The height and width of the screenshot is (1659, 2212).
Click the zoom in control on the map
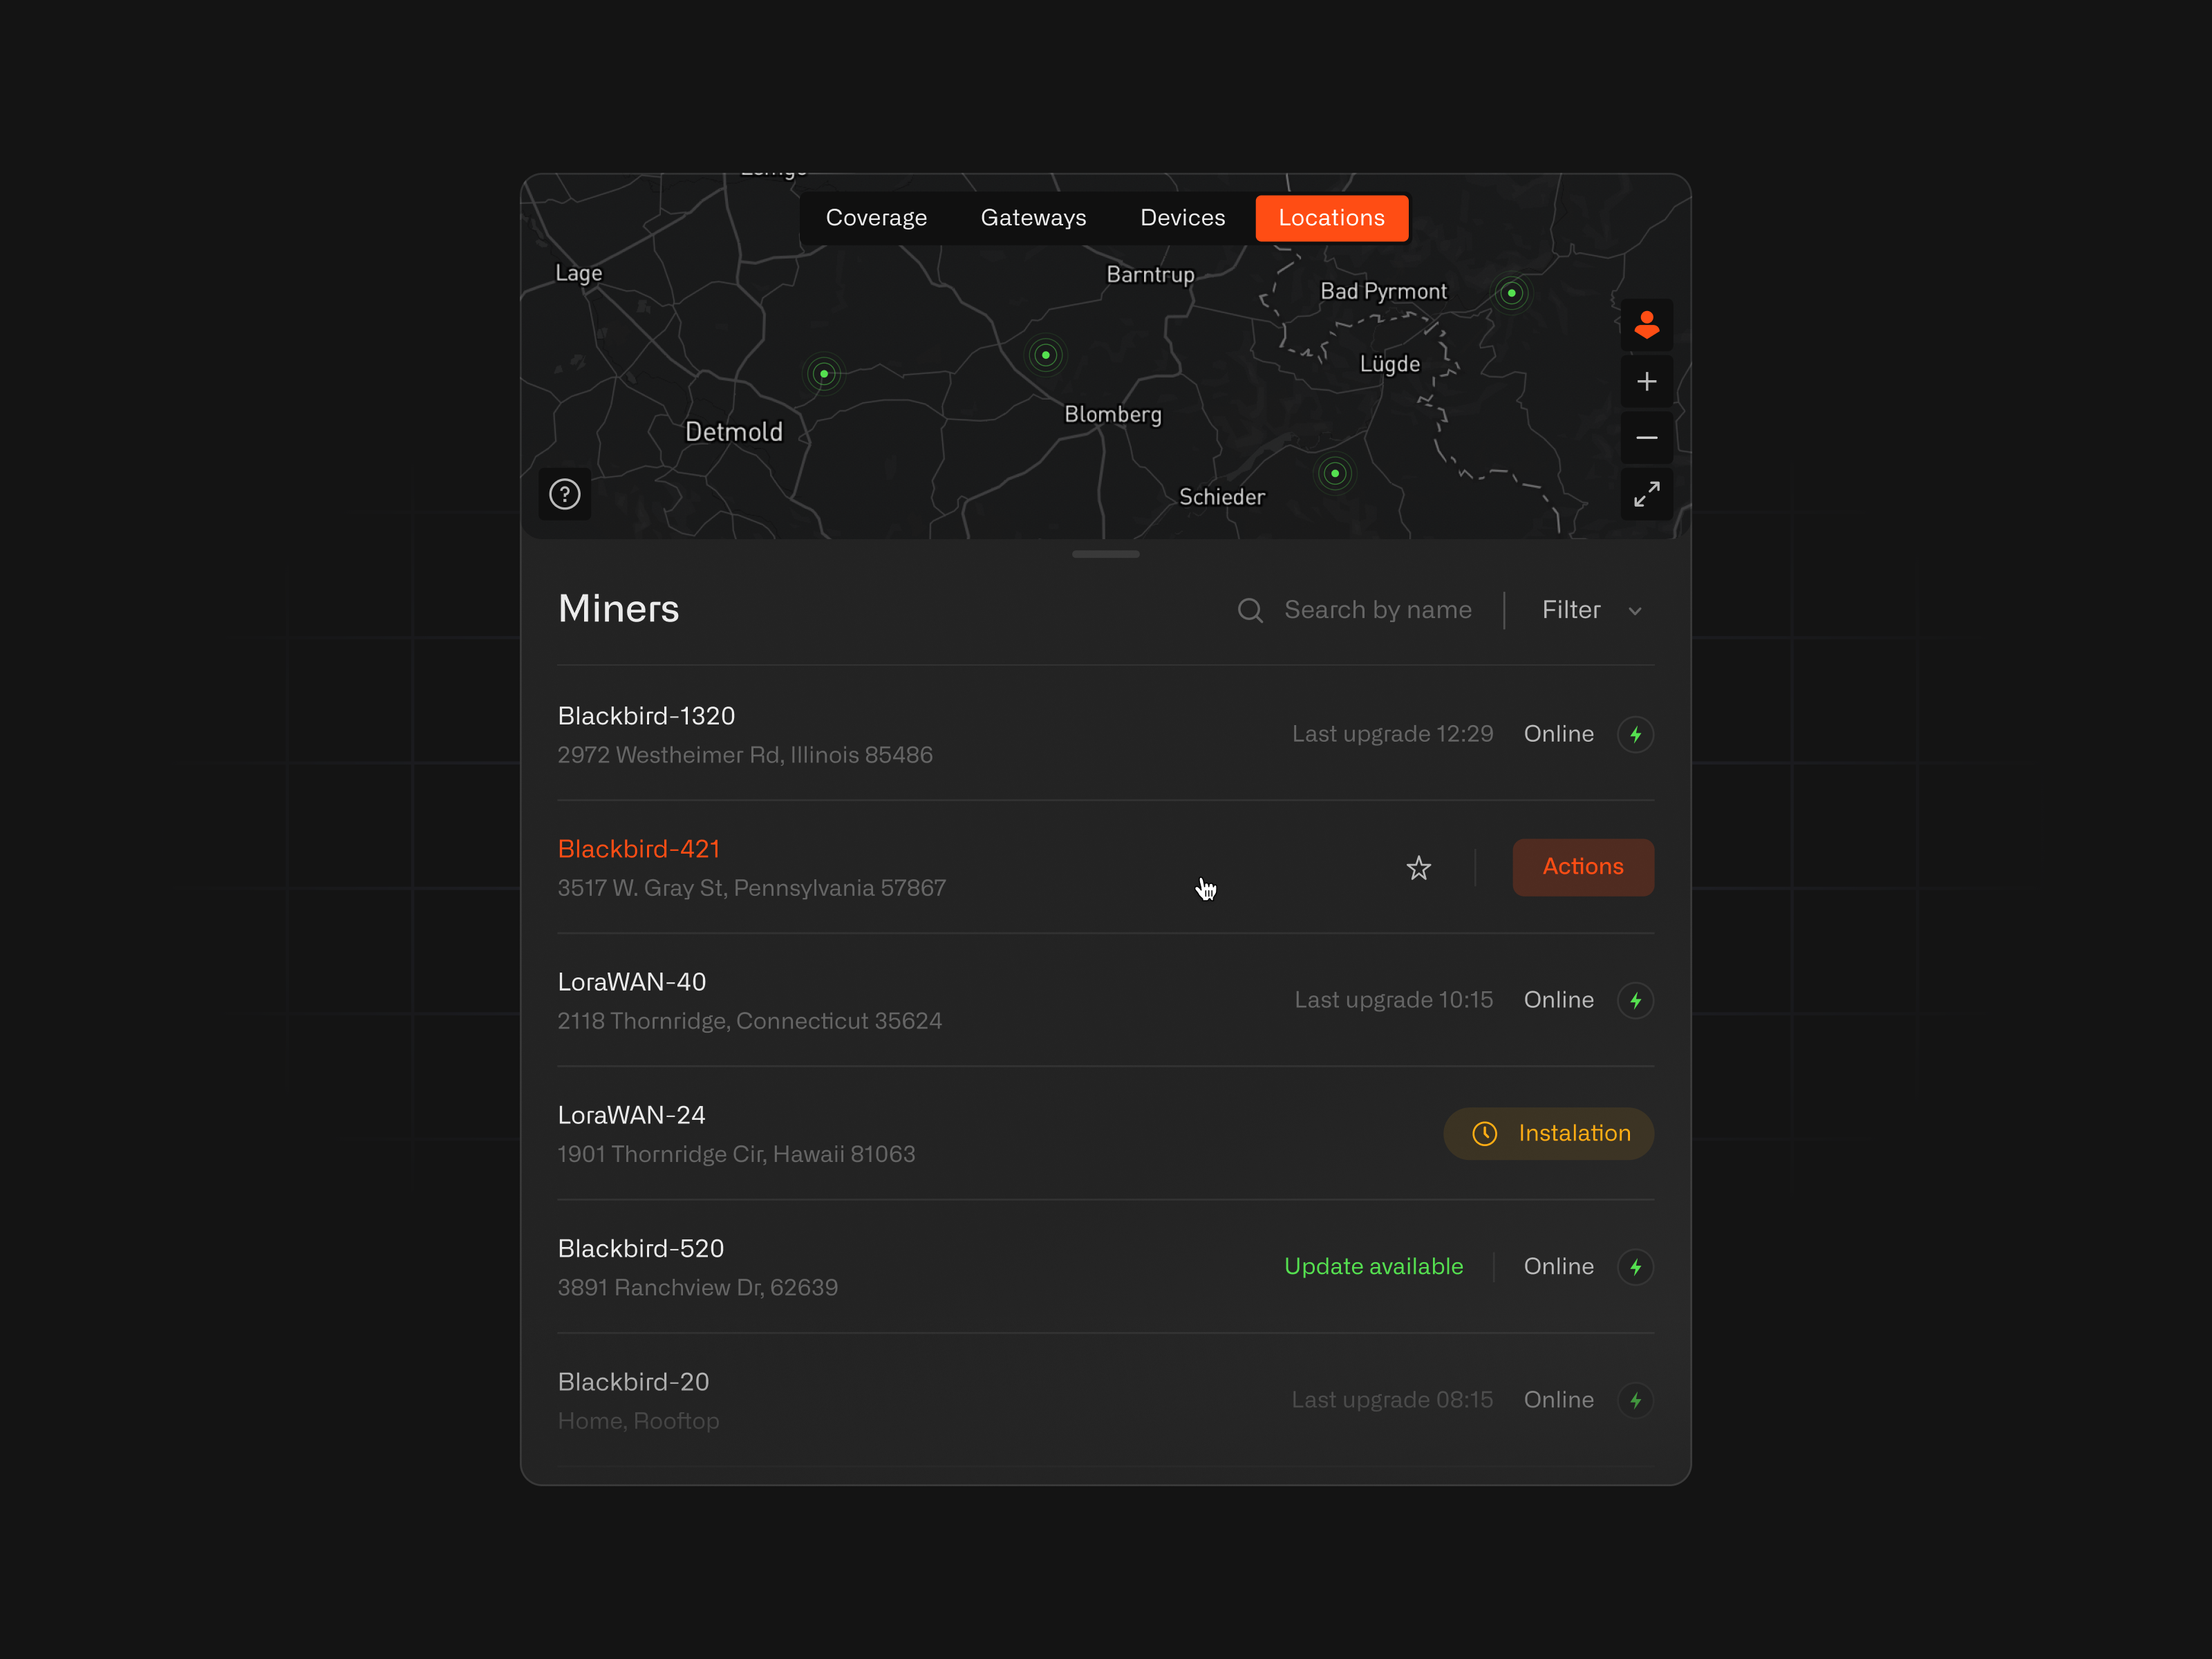pos(1647,381)
